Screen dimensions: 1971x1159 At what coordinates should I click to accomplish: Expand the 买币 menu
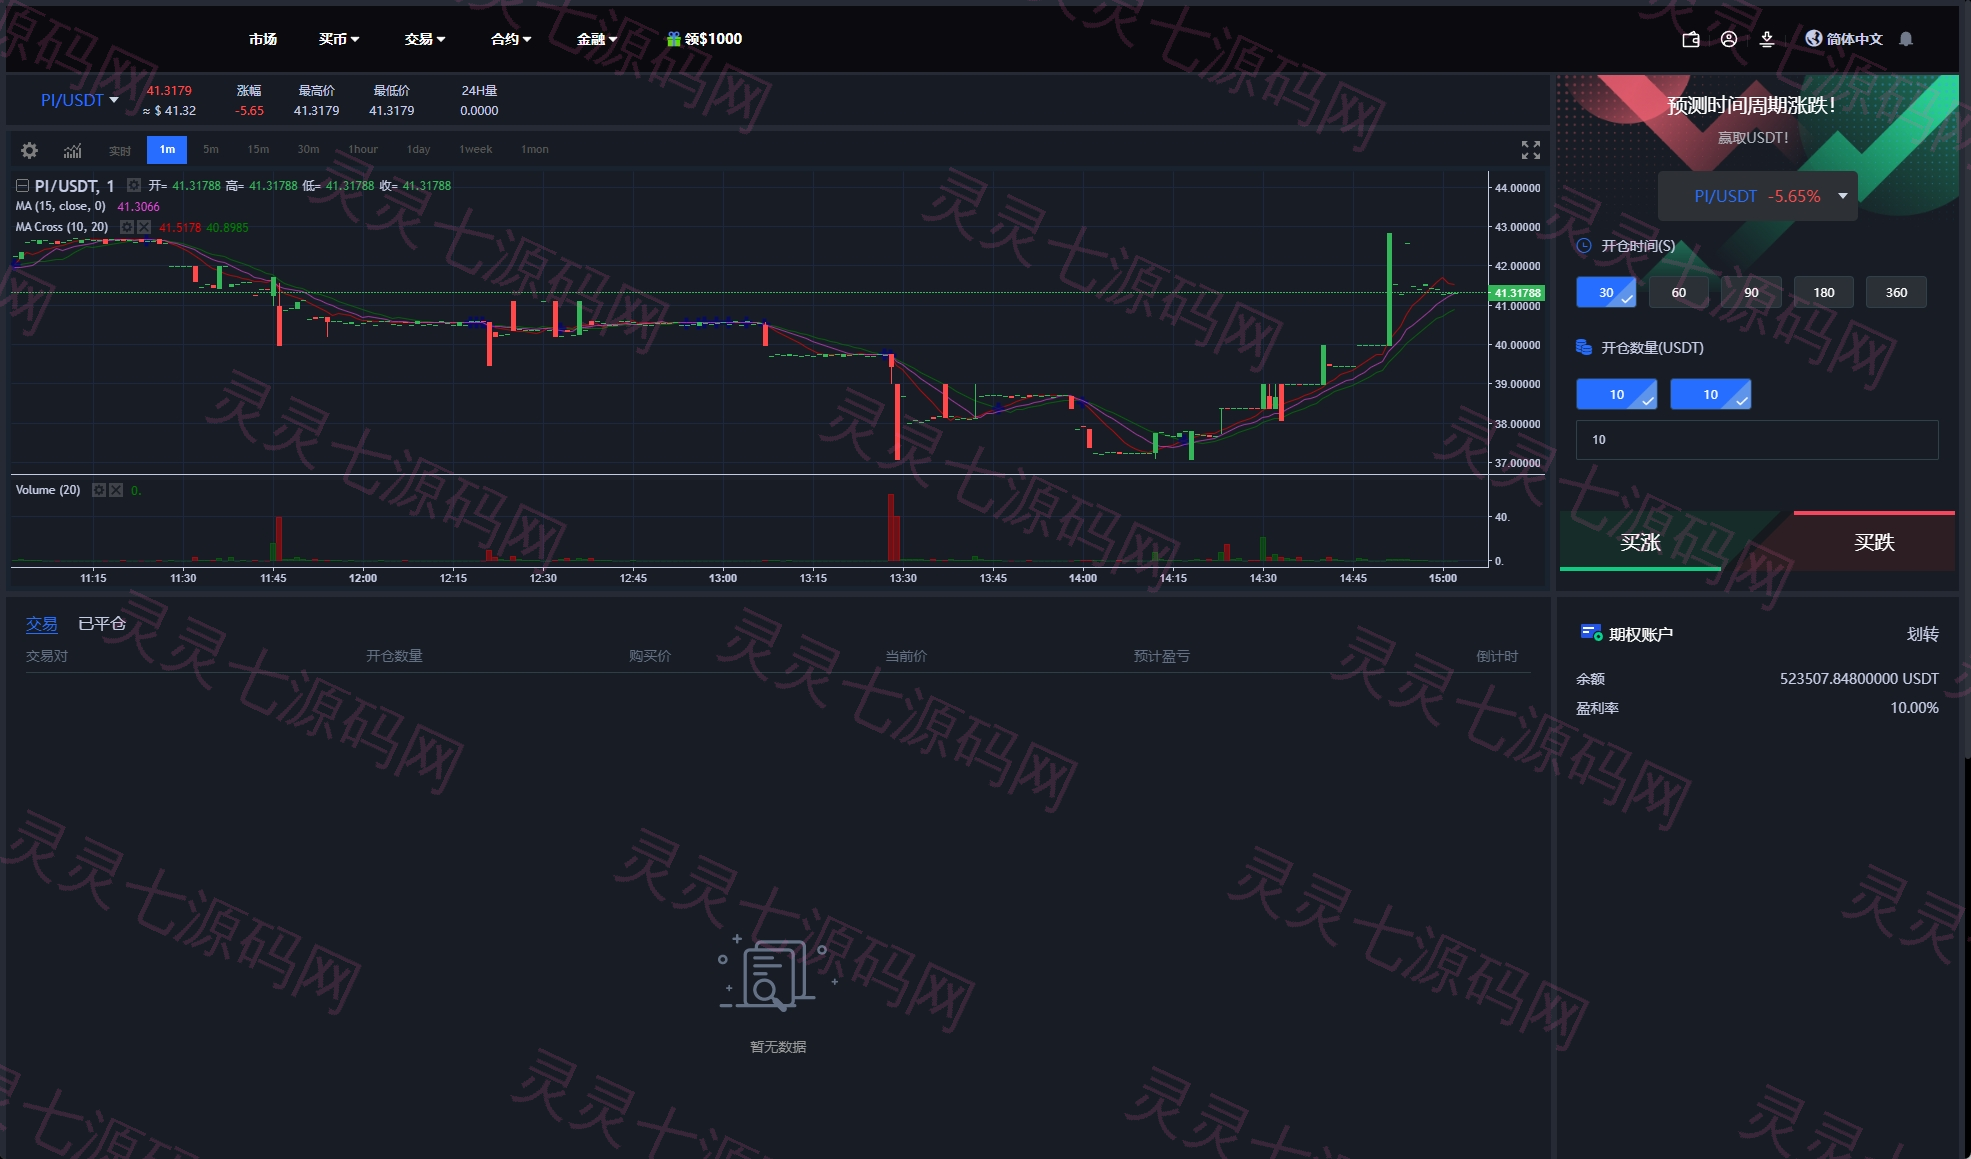339,39
